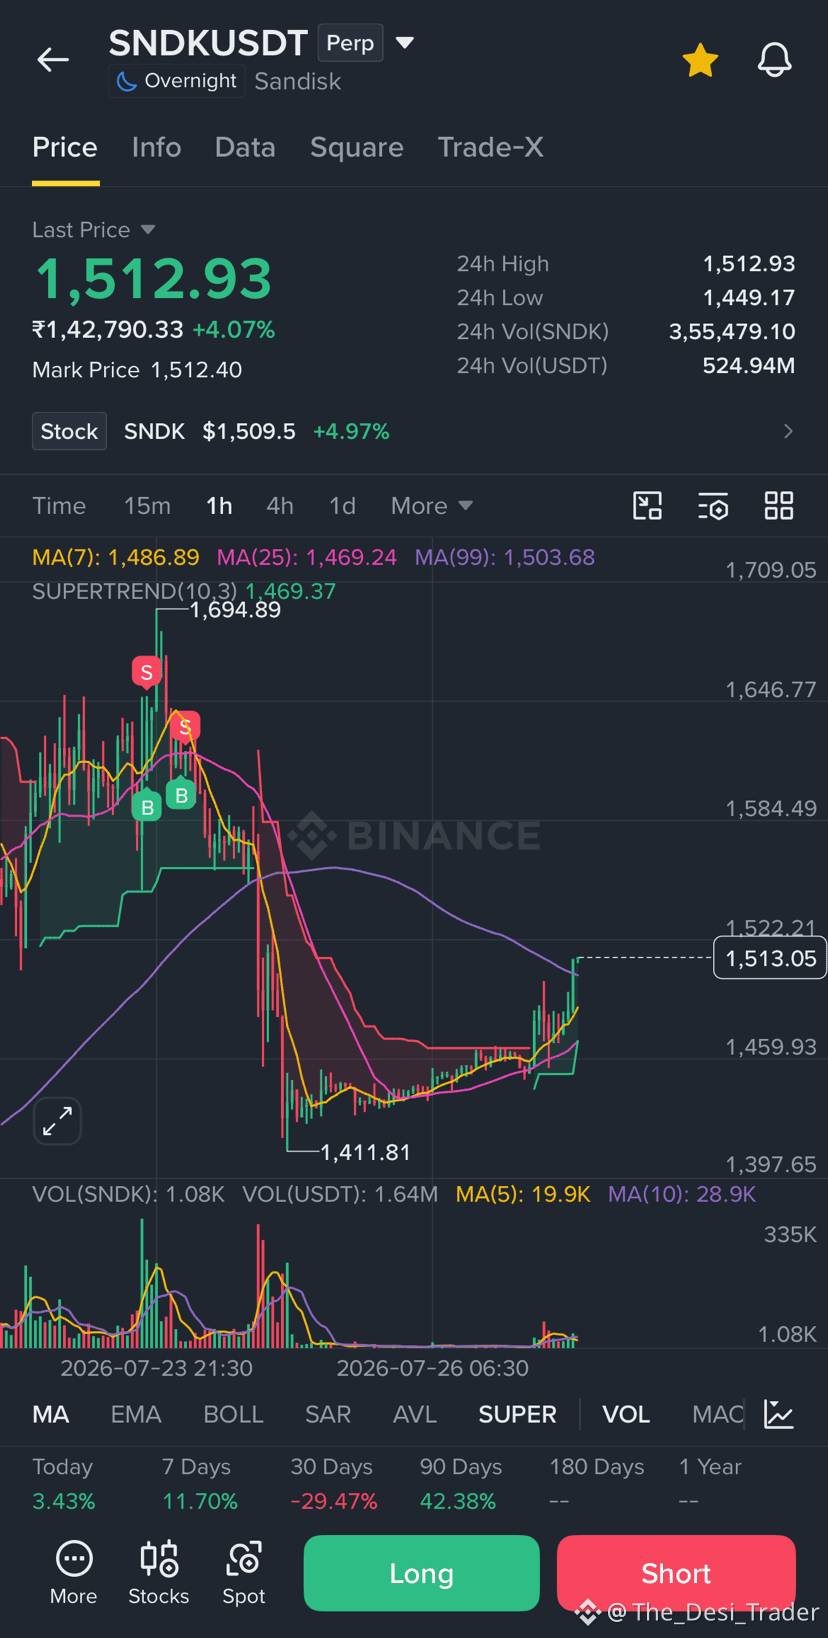Toggle the MA indicator
The width and height of the screenshot is (828, 1638).
coord(51,1414)
